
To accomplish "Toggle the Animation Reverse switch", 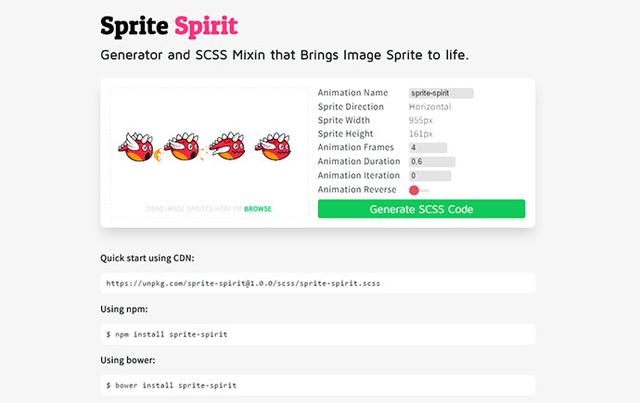I will [x=419, y=190].
